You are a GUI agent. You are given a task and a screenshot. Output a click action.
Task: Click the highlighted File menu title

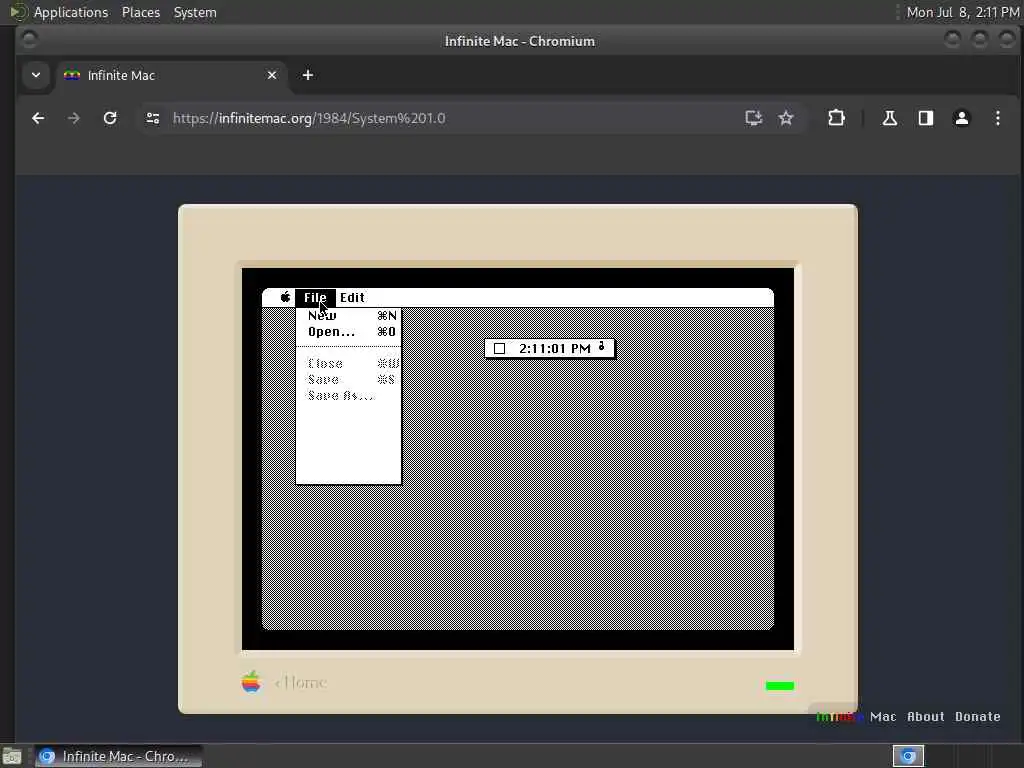point(315,297)
